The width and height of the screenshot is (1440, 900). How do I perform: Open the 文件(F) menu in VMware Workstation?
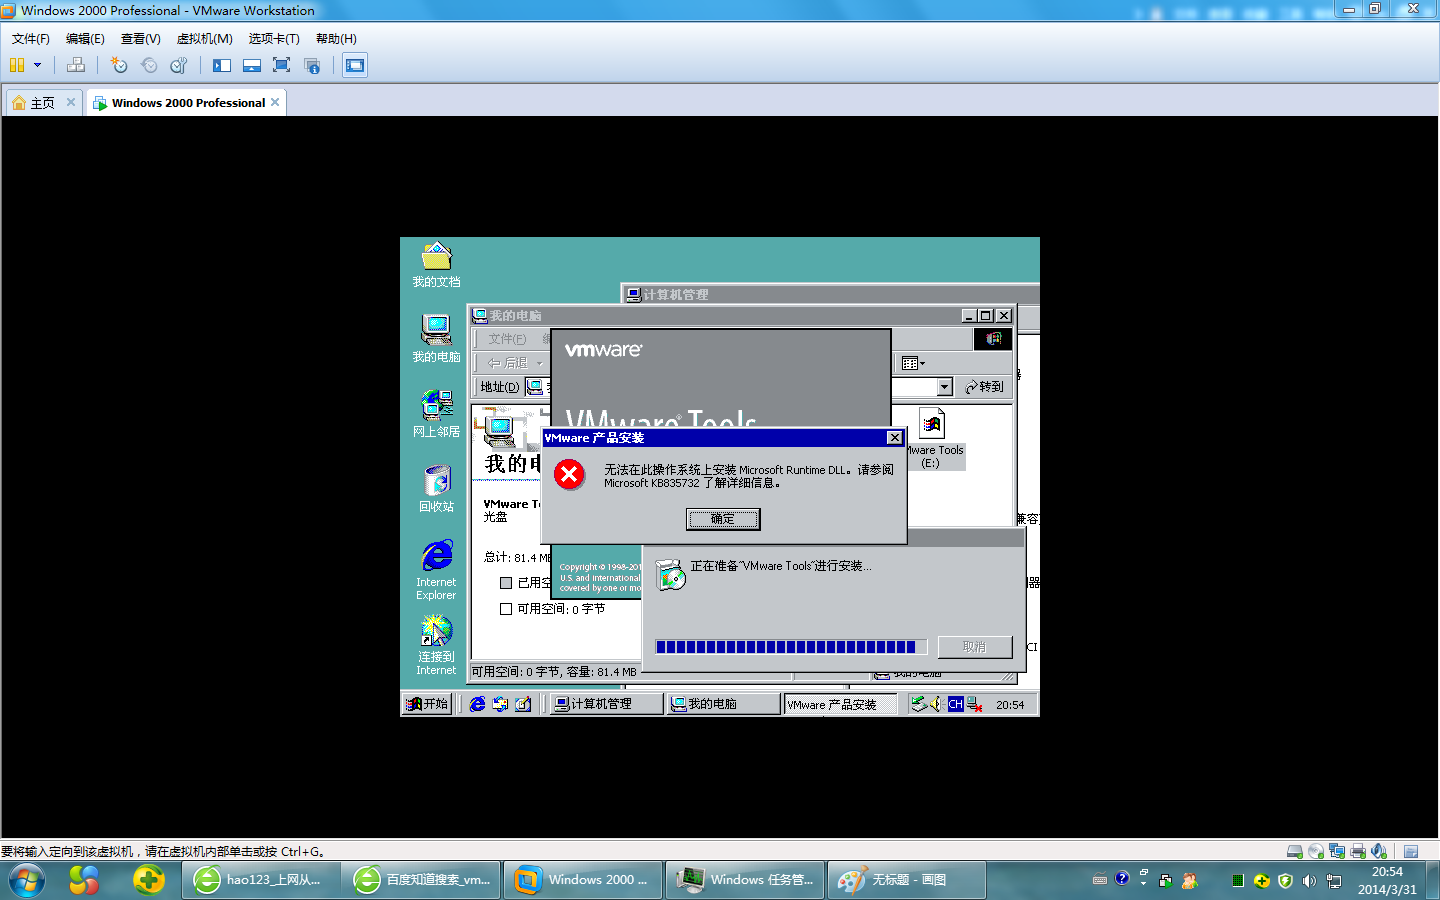click(x=31, y=38)
